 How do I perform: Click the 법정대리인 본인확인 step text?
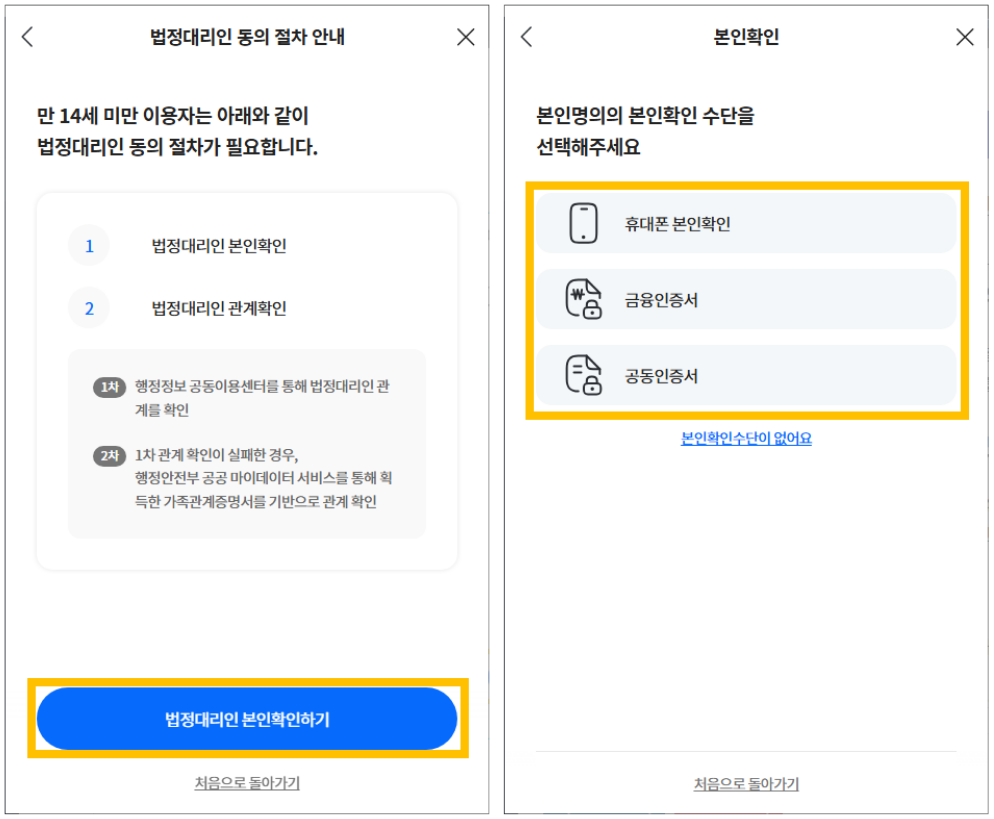point(219,246)
